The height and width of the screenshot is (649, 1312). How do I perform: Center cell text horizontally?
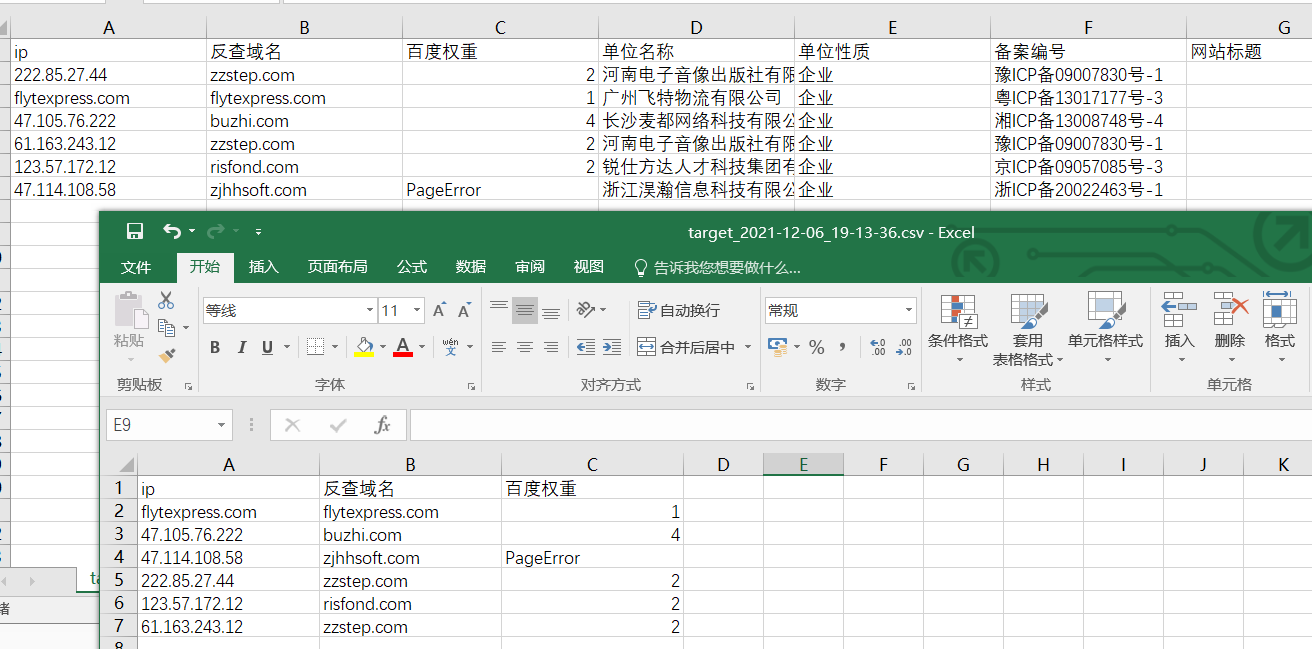(x=525, y=347)
